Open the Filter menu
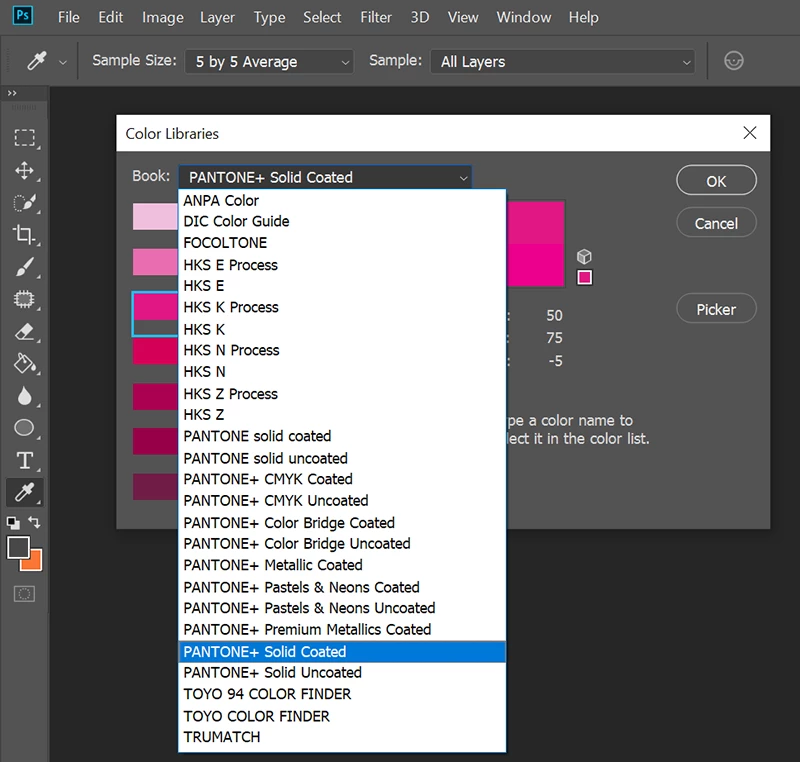This screenshot has height=762, width=800. click(376, 17)
